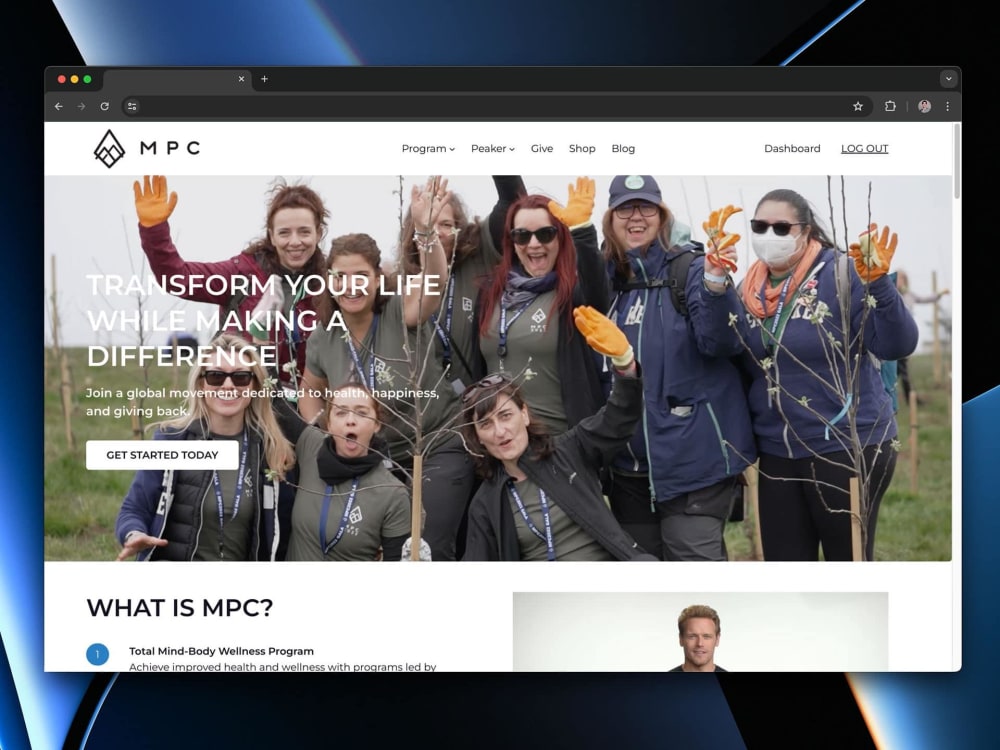Open the Chrome profile avatar
The height and width of the screenshot is (750, 1000).
[x=924, y=107]
